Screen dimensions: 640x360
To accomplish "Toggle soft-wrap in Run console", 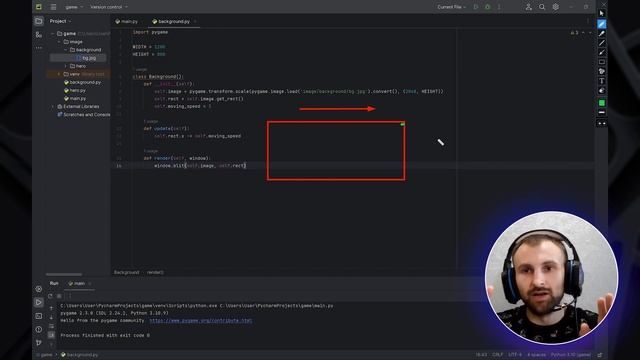I will click(x=51, y=326).
